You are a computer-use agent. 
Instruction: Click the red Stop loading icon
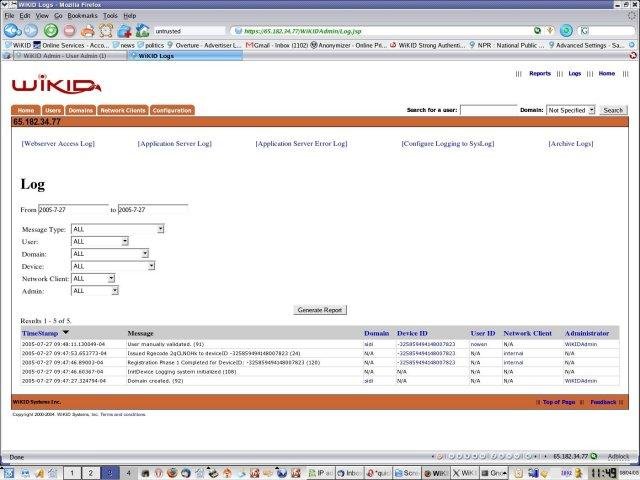click(69, 31)
